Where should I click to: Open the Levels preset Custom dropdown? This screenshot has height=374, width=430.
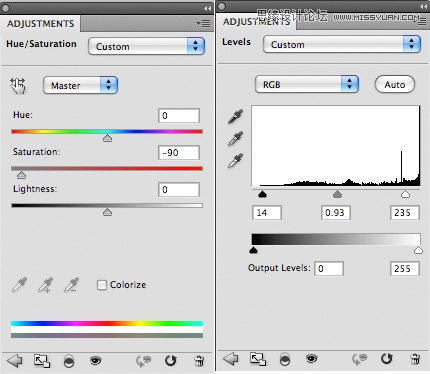[x=342, y=44]
